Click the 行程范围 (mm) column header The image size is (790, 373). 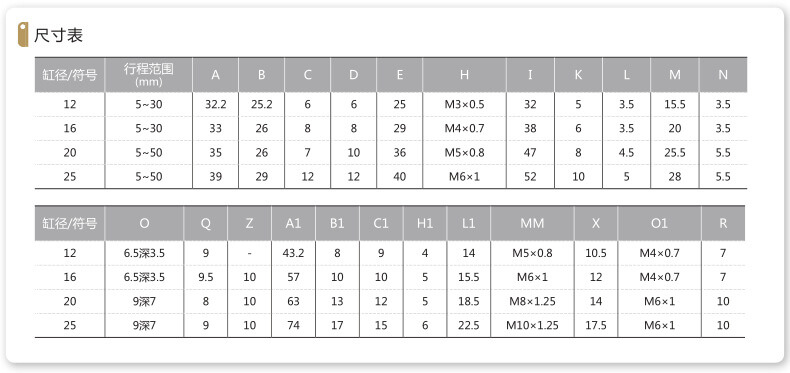tap(149, 75)
